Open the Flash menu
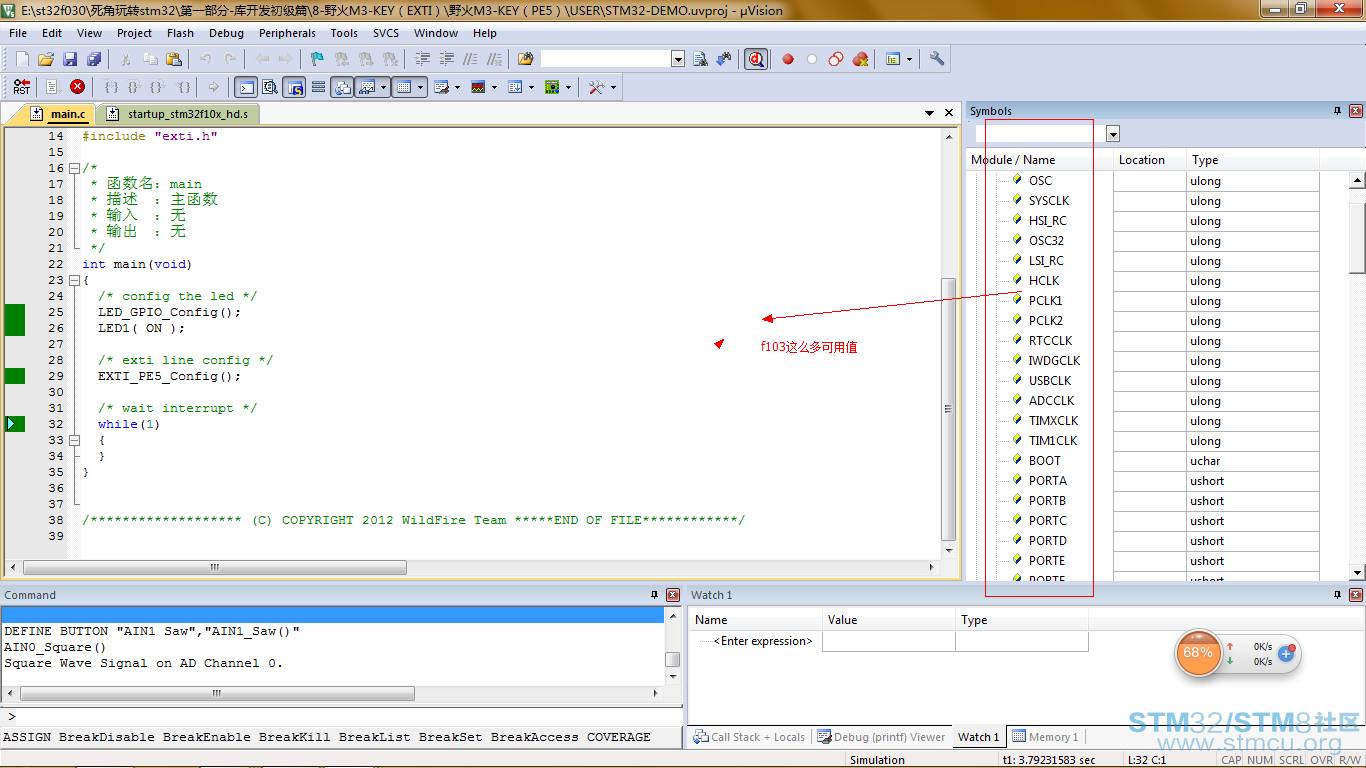1366x768 pixels. [x=180, y=33]
